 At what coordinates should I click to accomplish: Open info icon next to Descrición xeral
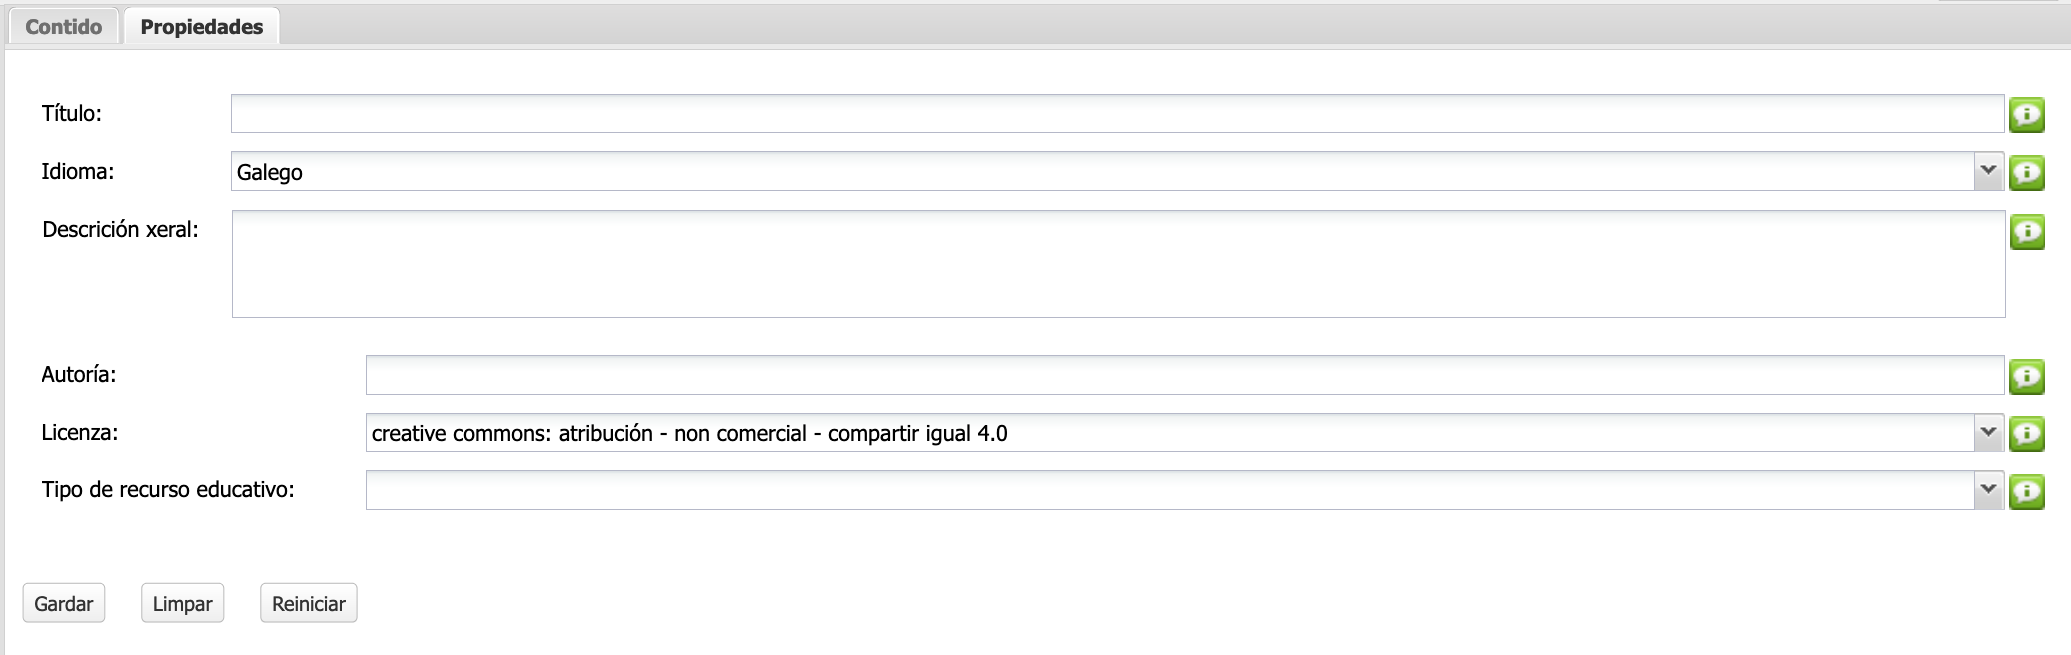pyautogui.click(x=2027, y=232)
